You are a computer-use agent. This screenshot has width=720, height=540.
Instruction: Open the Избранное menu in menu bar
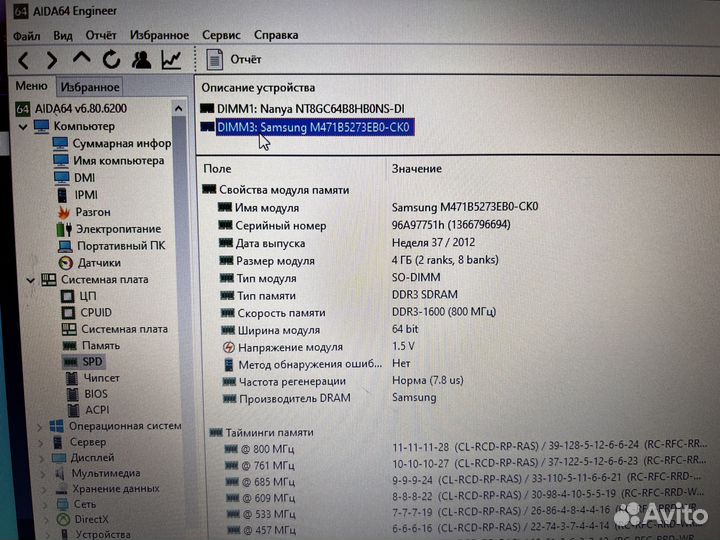(x=159, y=35)
